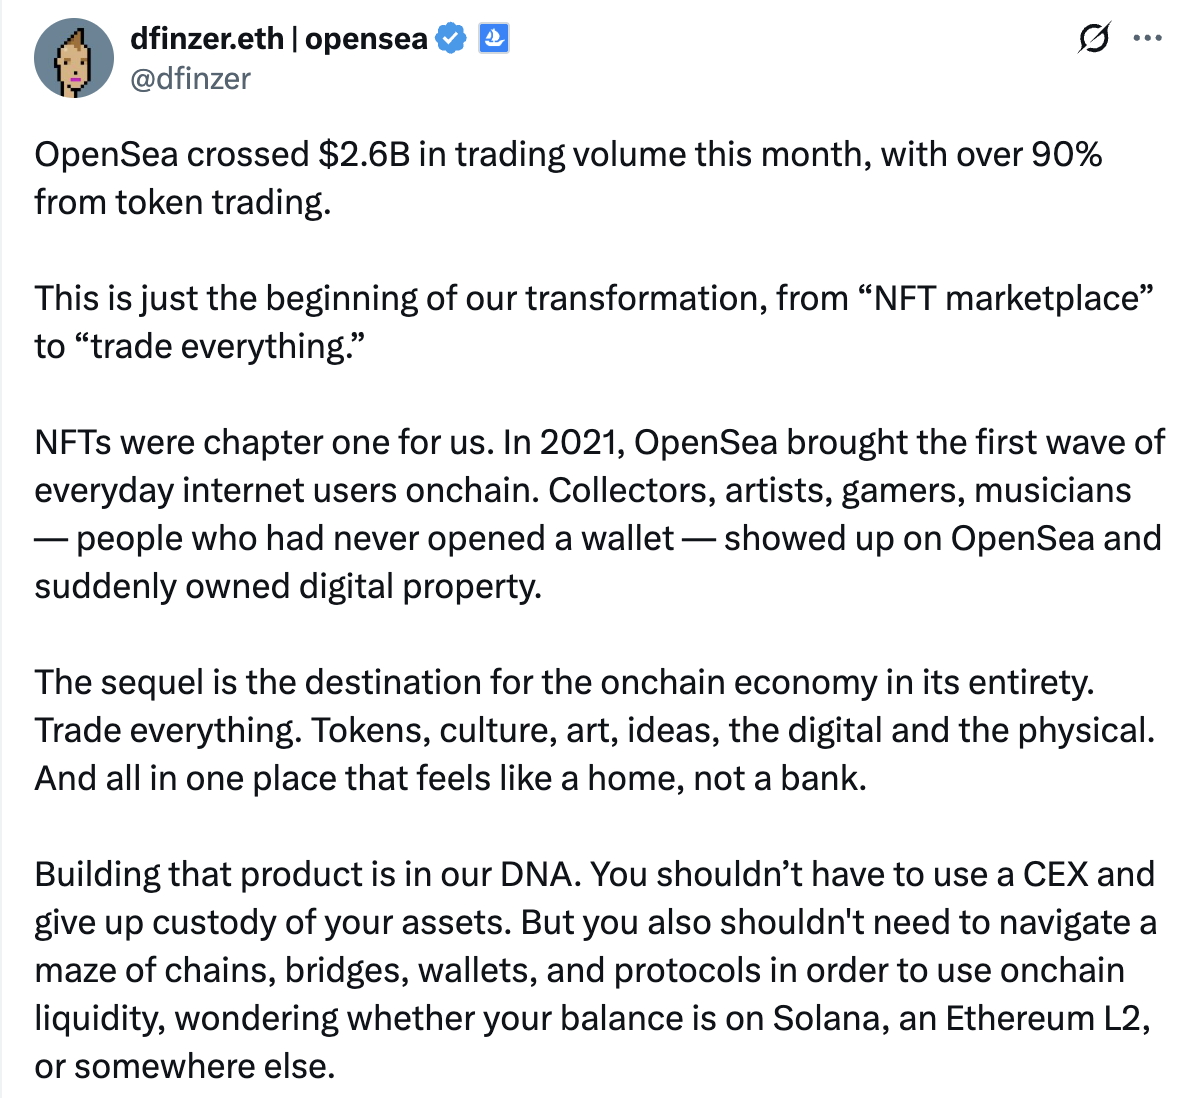Open the three-dot more options menu
The width and height of the screenshot is (1196, 1098).
click(x=1147, y=39)
